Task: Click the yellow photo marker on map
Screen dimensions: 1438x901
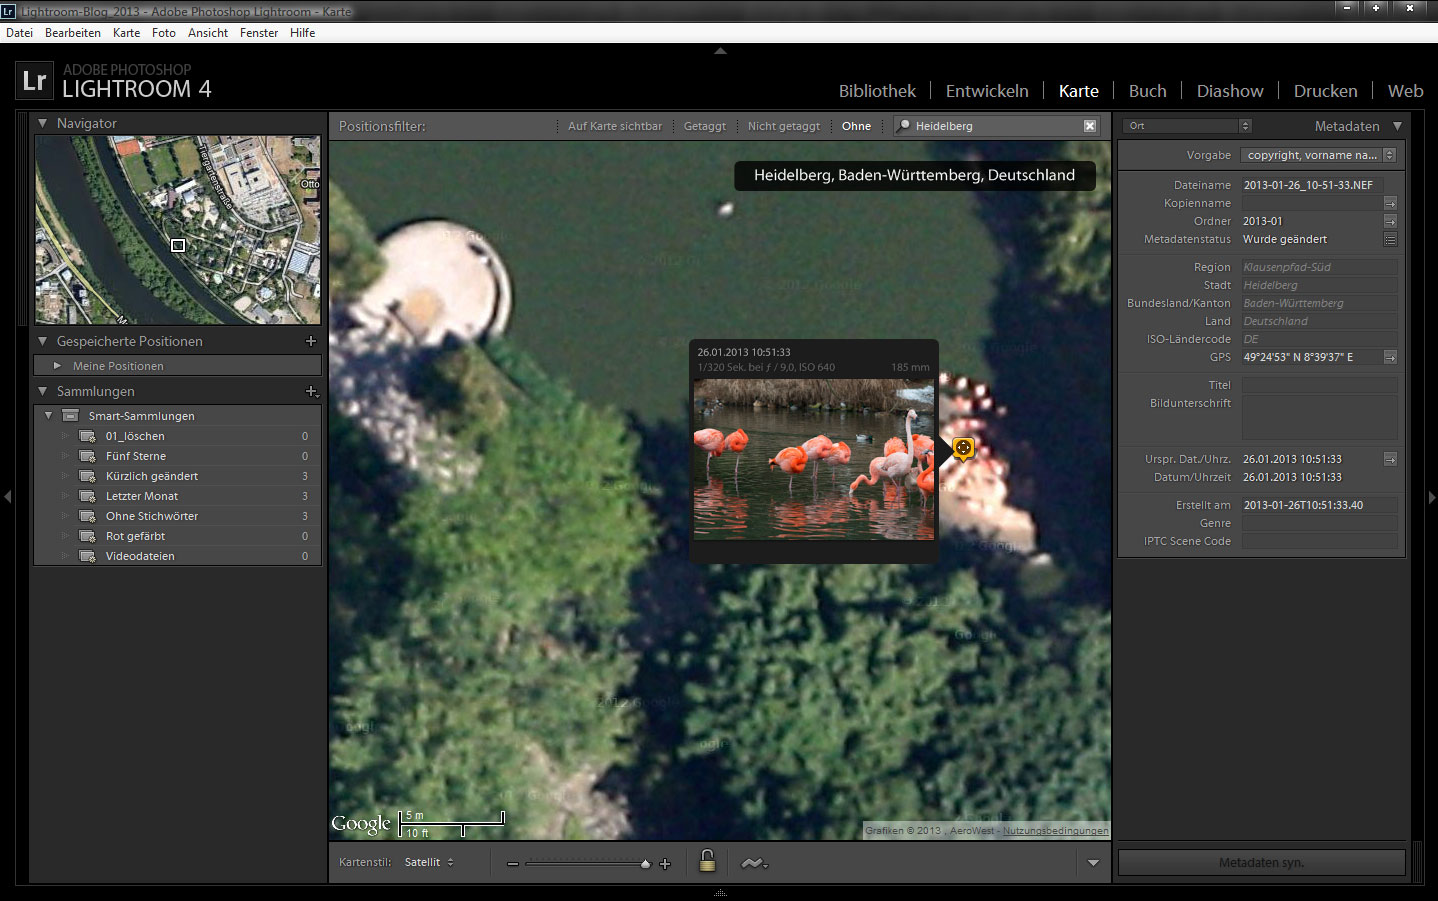Action: click(963, 448)
